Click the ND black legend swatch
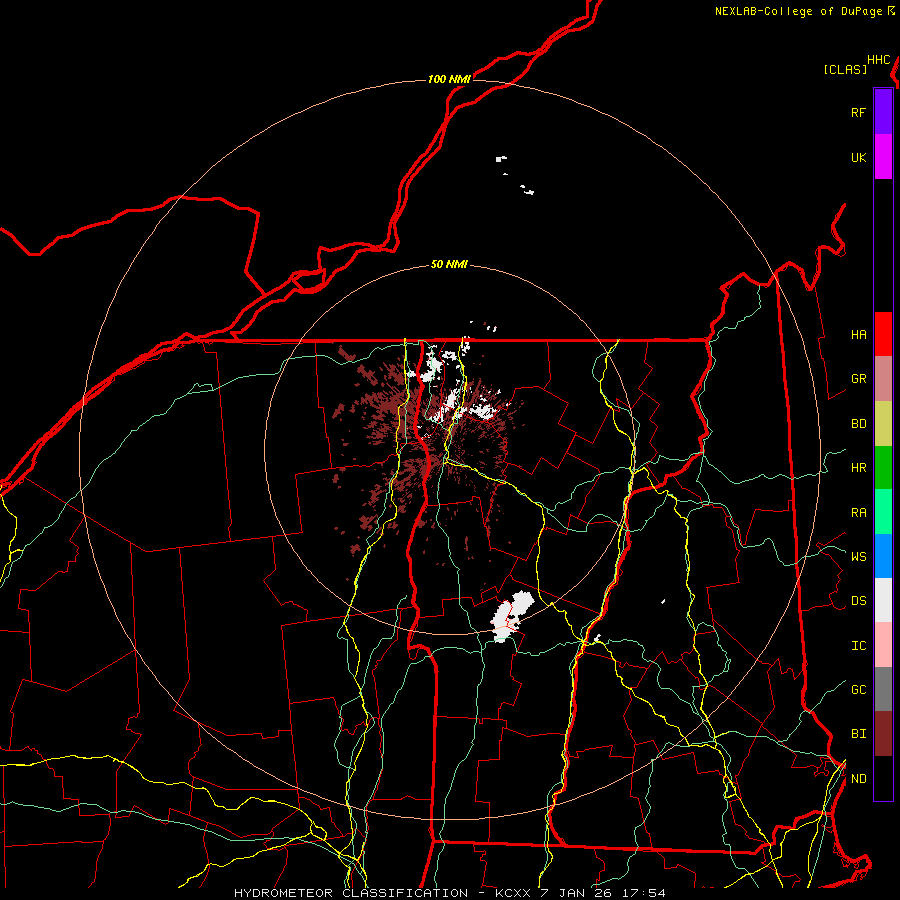900x900 pixels. pos(883,778)
